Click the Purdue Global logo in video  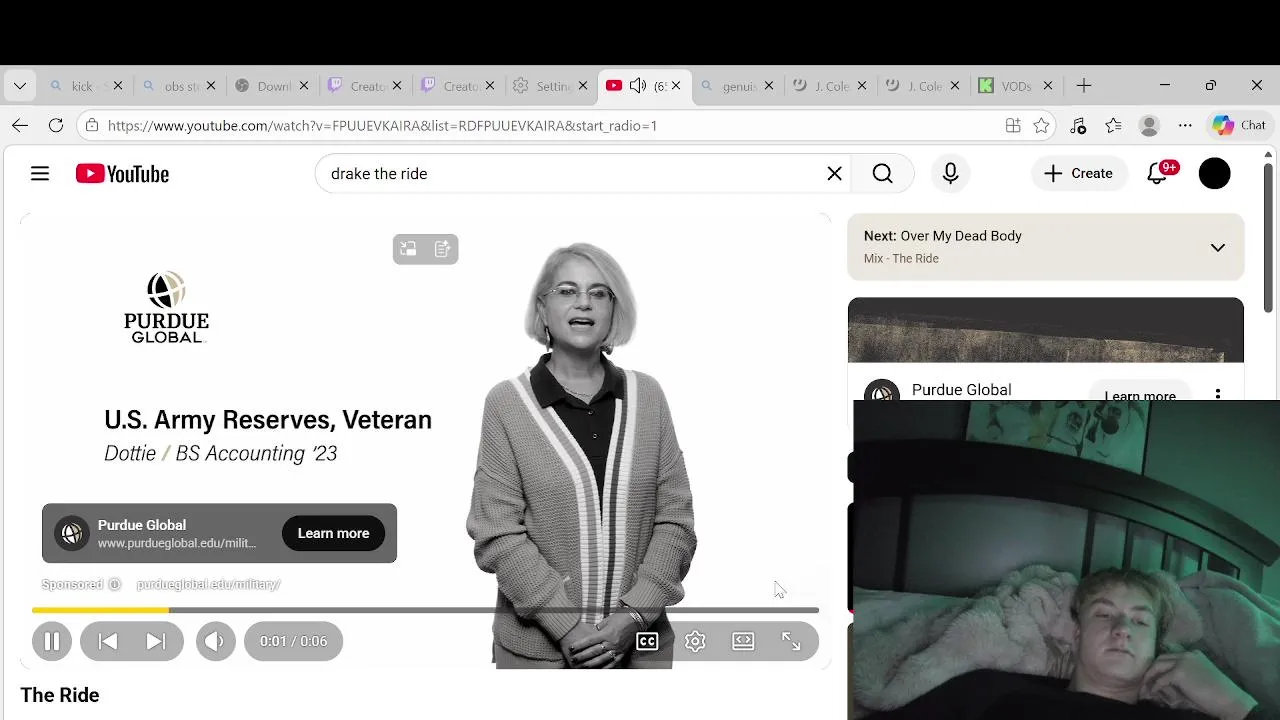tap(166, 308)
